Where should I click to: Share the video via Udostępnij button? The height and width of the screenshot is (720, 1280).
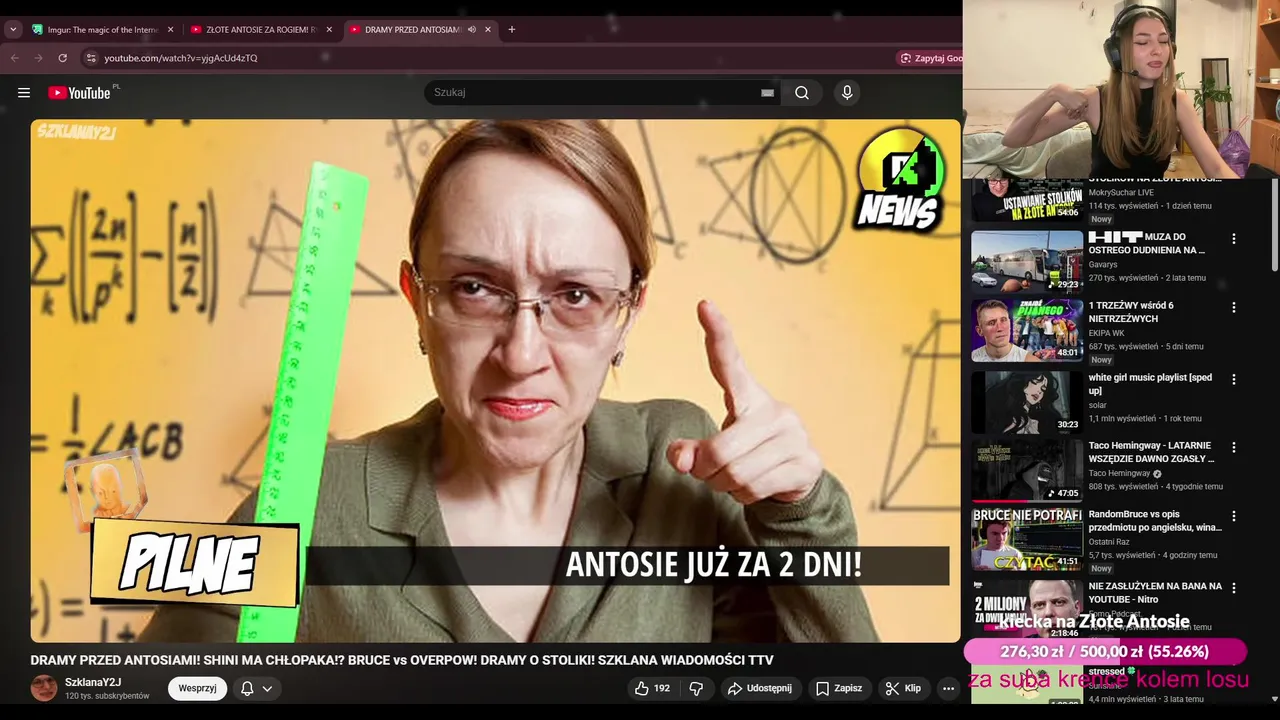[759, 688]
